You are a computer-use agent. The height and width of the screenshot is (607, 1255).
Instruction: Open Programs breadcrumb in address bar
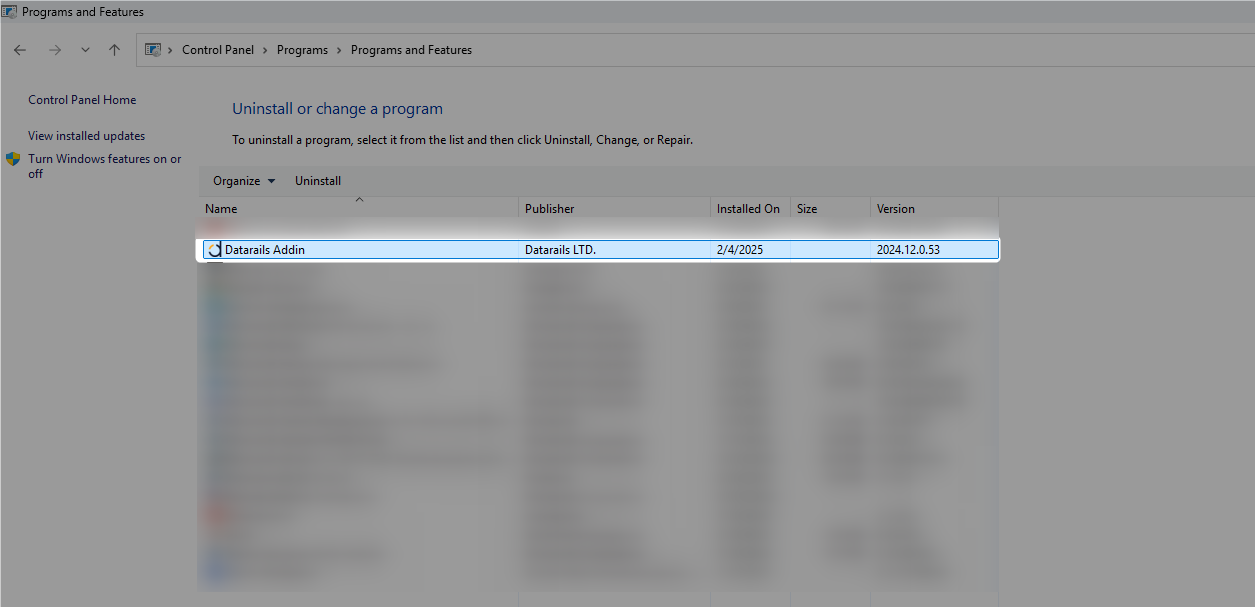coord(302,50)
